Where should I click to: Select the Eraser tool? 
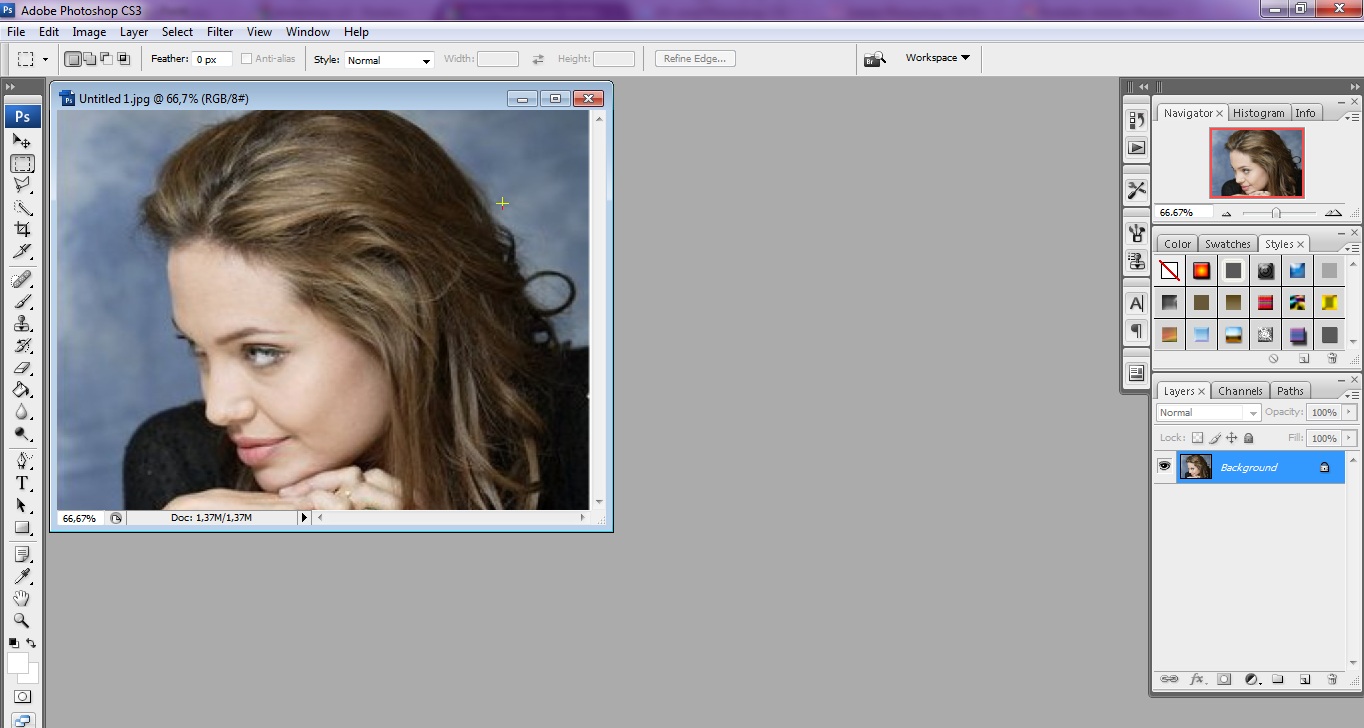22,367
